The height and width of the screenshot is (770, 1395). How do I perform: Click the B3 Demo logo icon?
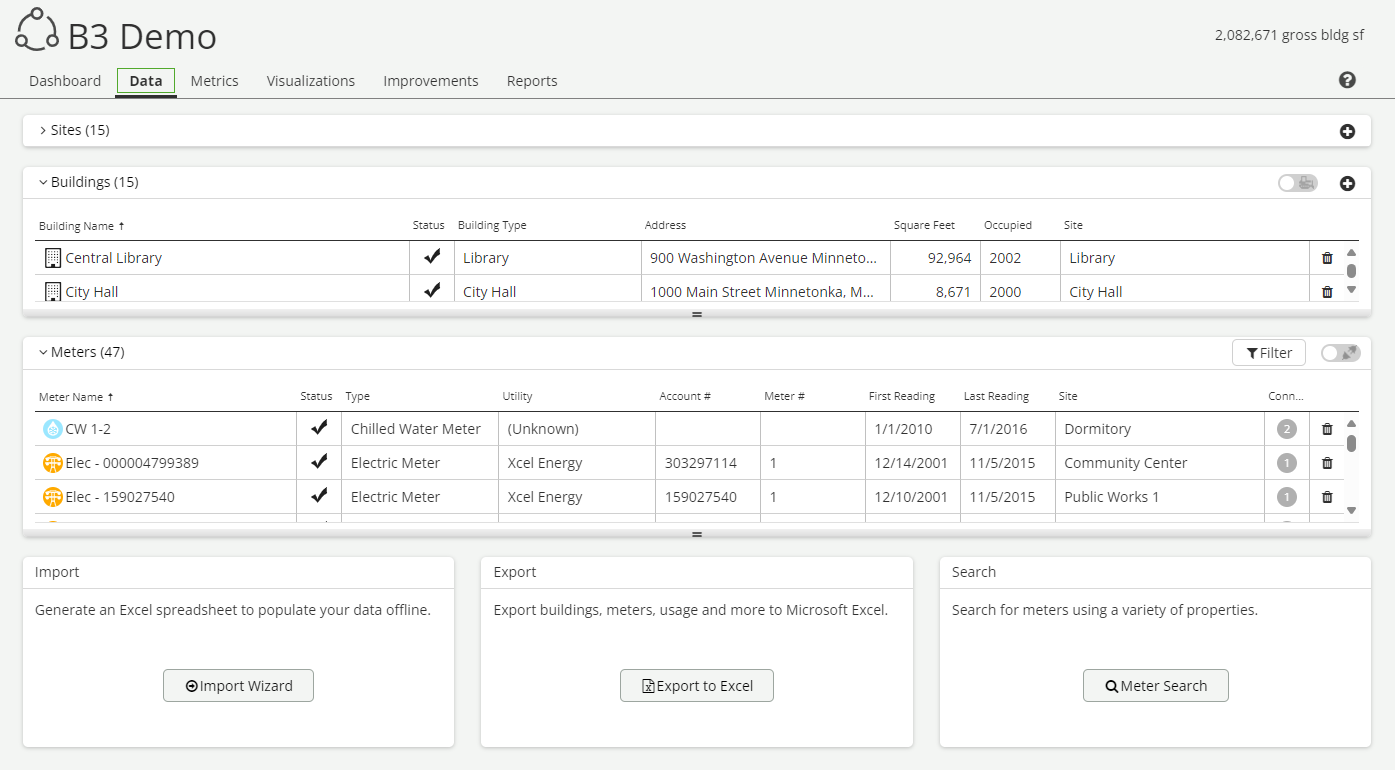[37, 30]
